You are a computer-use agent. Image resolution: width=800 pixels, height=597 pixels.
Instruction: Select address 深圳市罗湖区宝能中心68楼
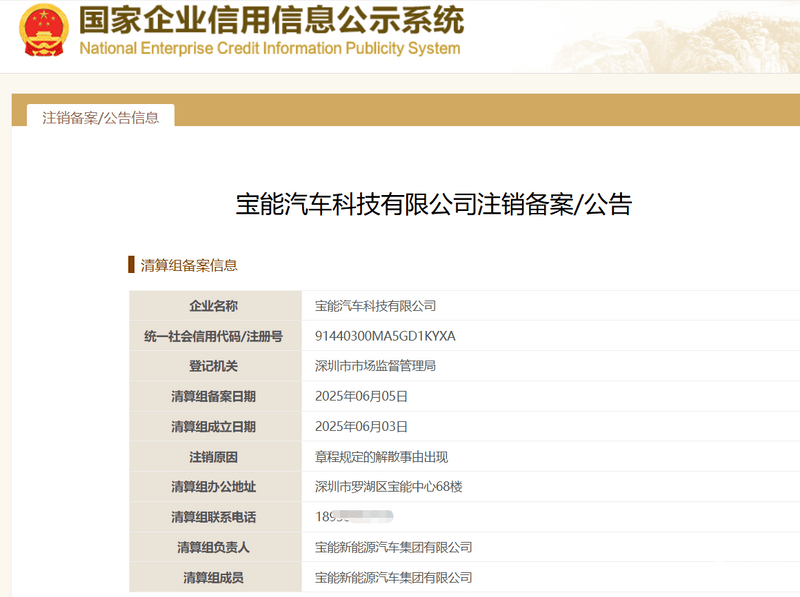389,487
